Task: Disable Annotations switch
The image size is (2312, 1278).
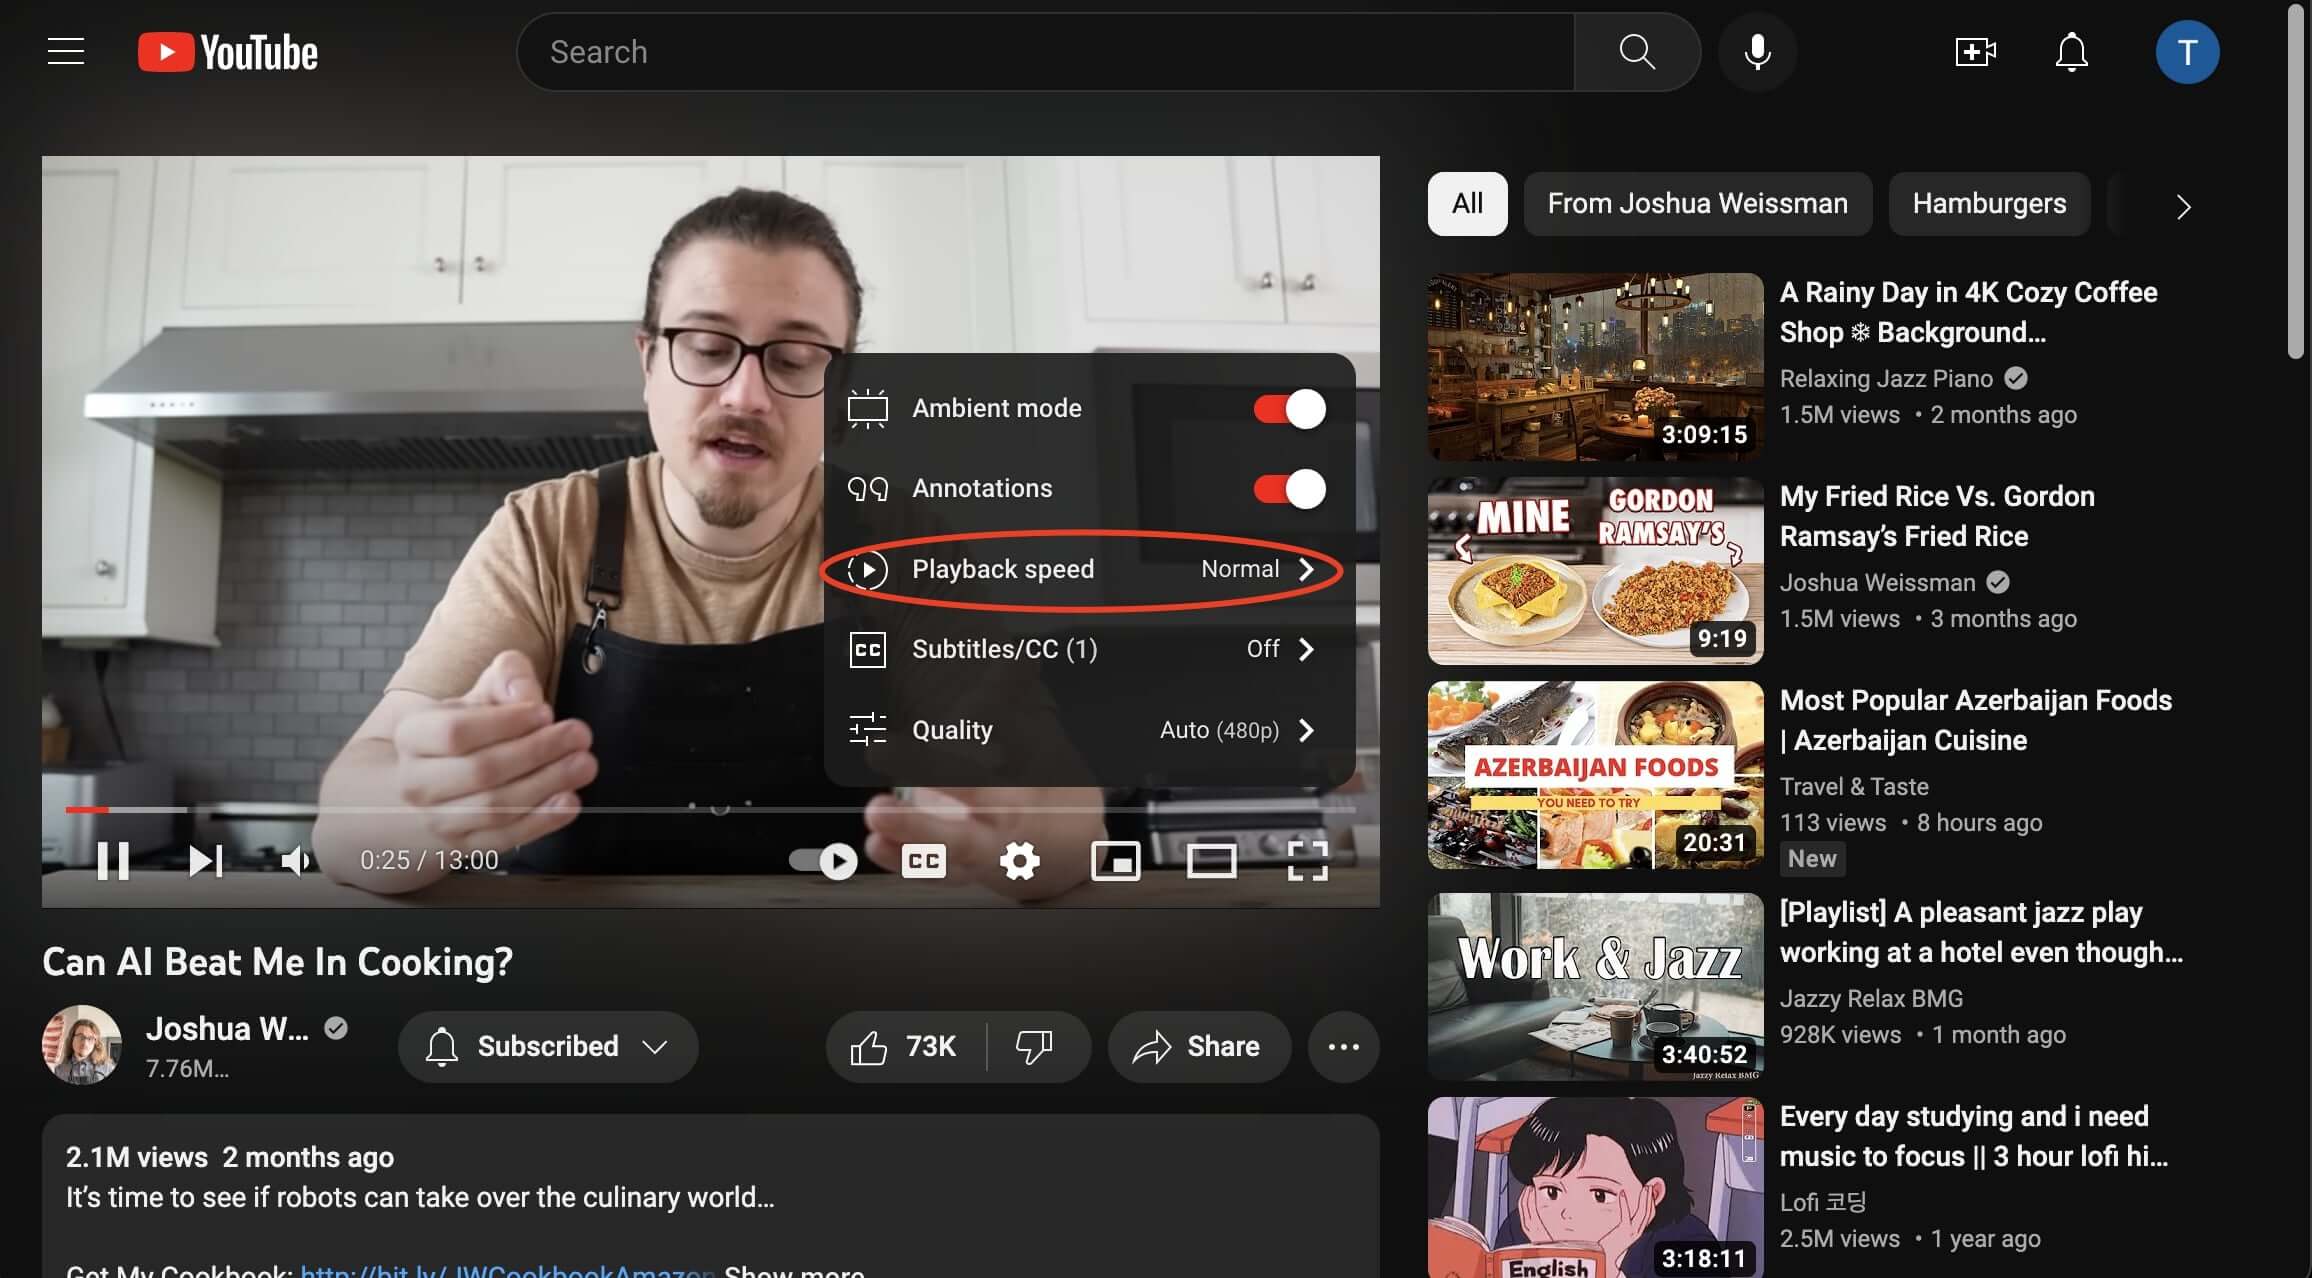Action: click(1288, 488)
